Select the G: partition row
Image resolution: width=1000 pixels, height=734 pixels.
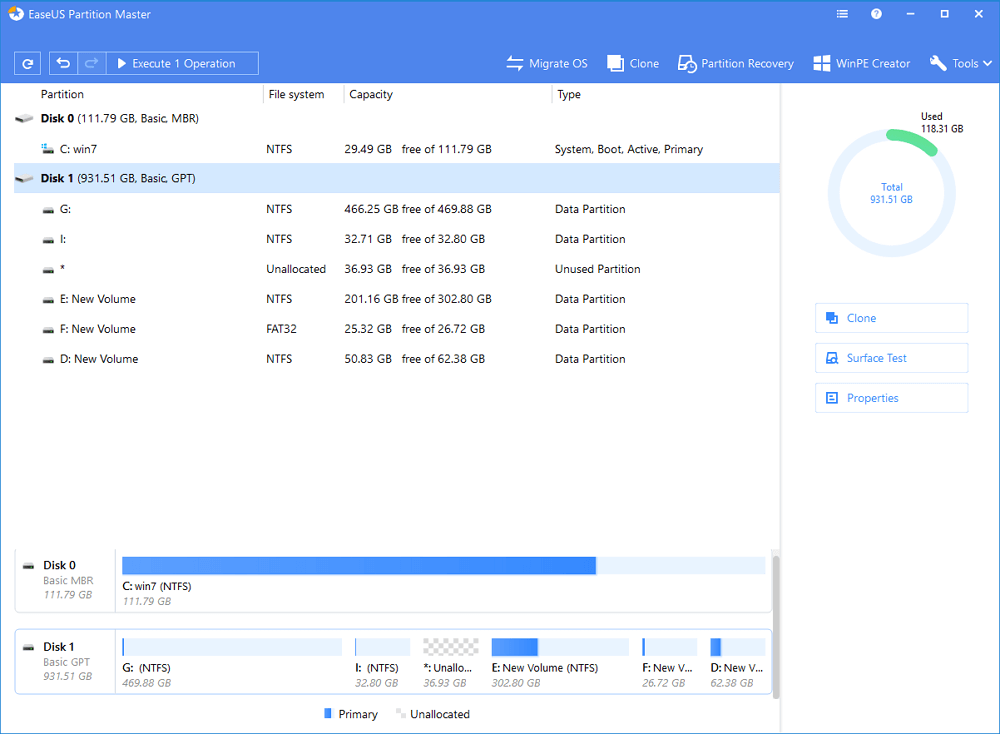click(396, 209)
